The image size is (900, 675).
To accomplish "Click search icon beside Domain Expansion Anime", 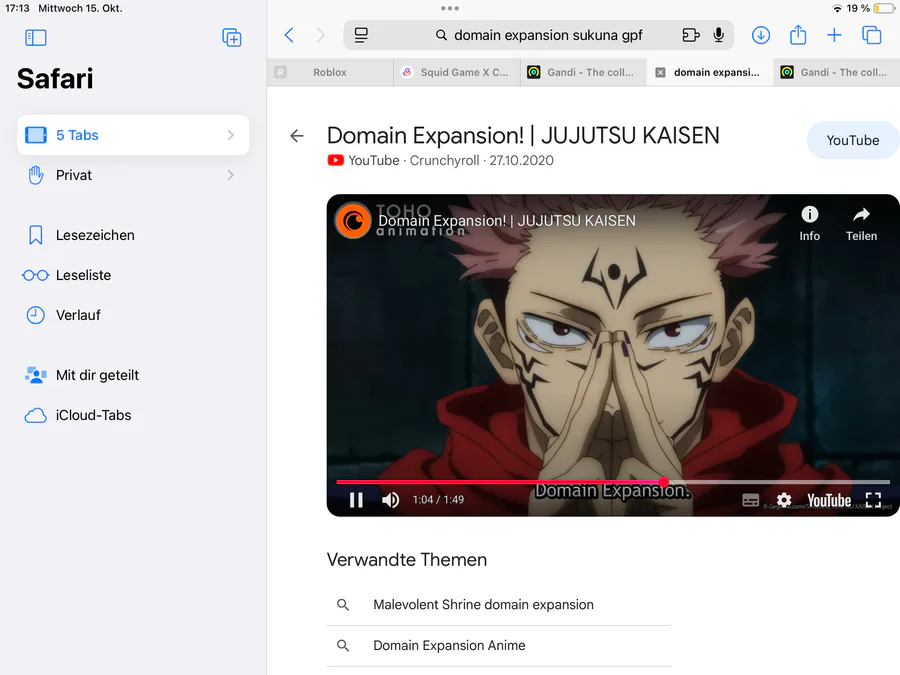I will pos(343,645).
